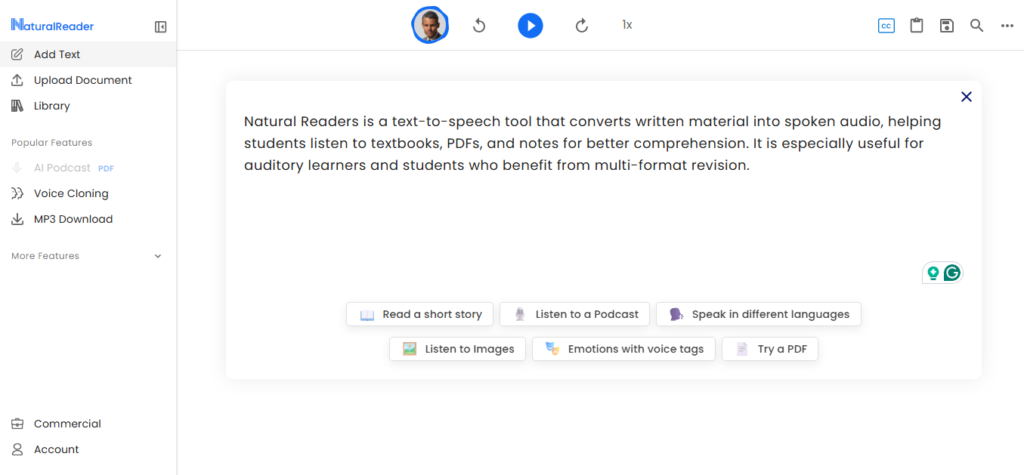
Task: Skip forward with the forward arrow icon
Action: (x=582, y=25)
